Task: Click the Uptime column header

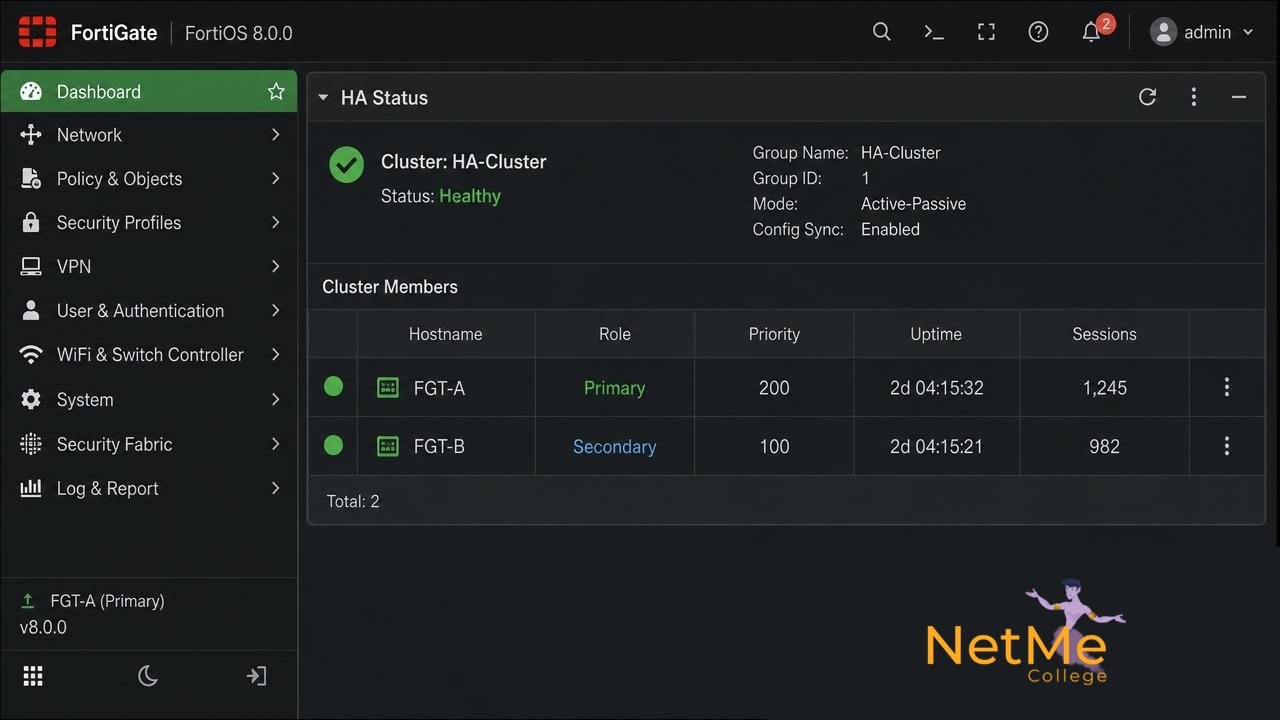Action: (936, 334)
